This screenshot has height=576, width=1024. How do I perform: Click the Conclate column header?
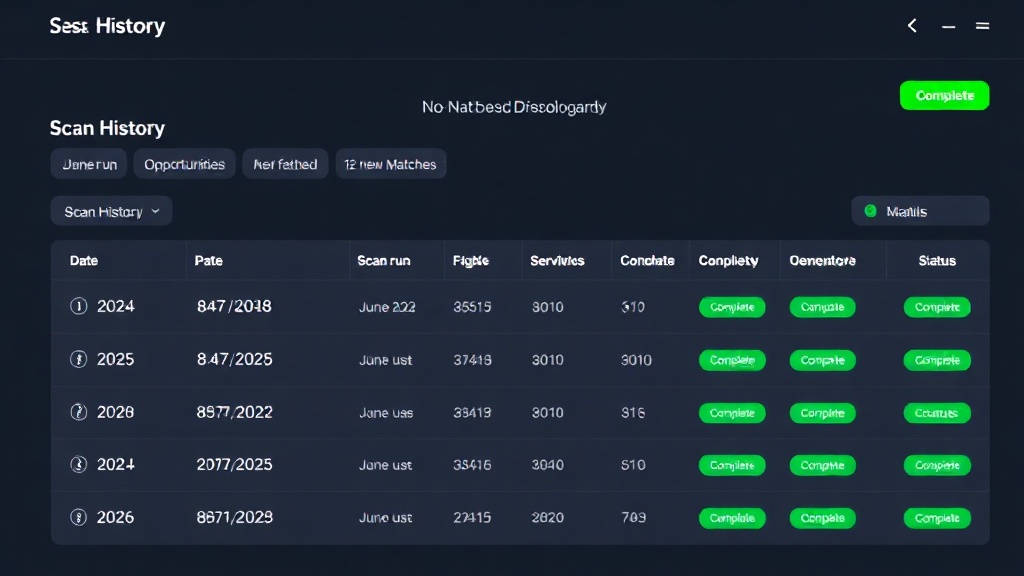[x=647, y=261]
